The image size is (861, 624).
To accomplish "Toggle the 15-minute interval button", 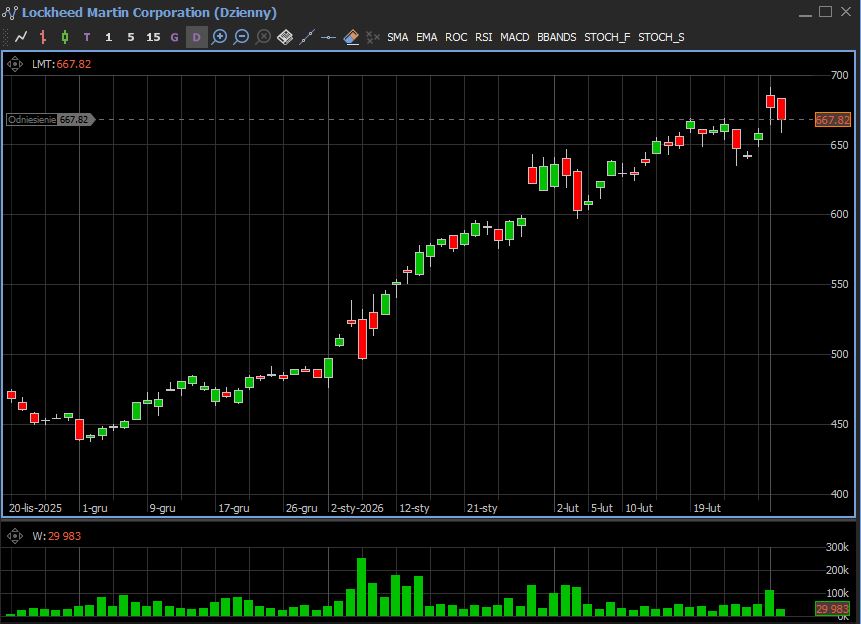I will pyautogui.click(x=152, y=37).
